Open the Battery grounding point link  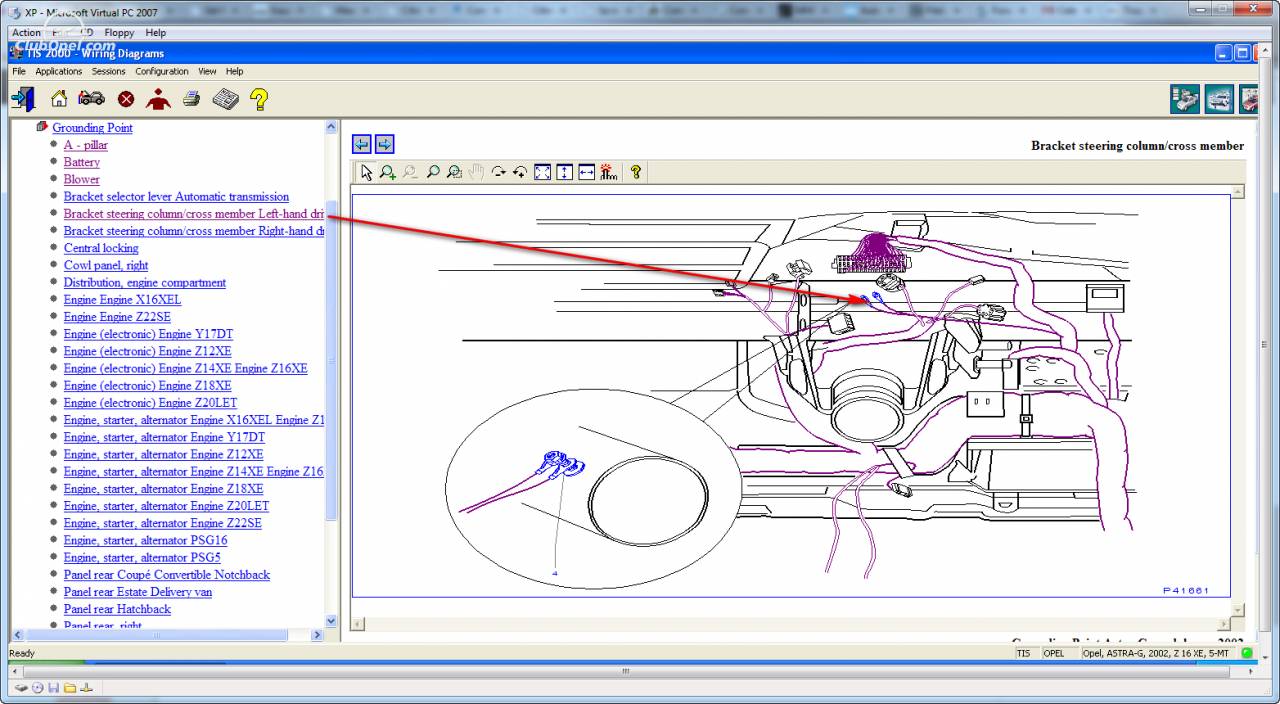pyautogui.click(x=82, y=162)
